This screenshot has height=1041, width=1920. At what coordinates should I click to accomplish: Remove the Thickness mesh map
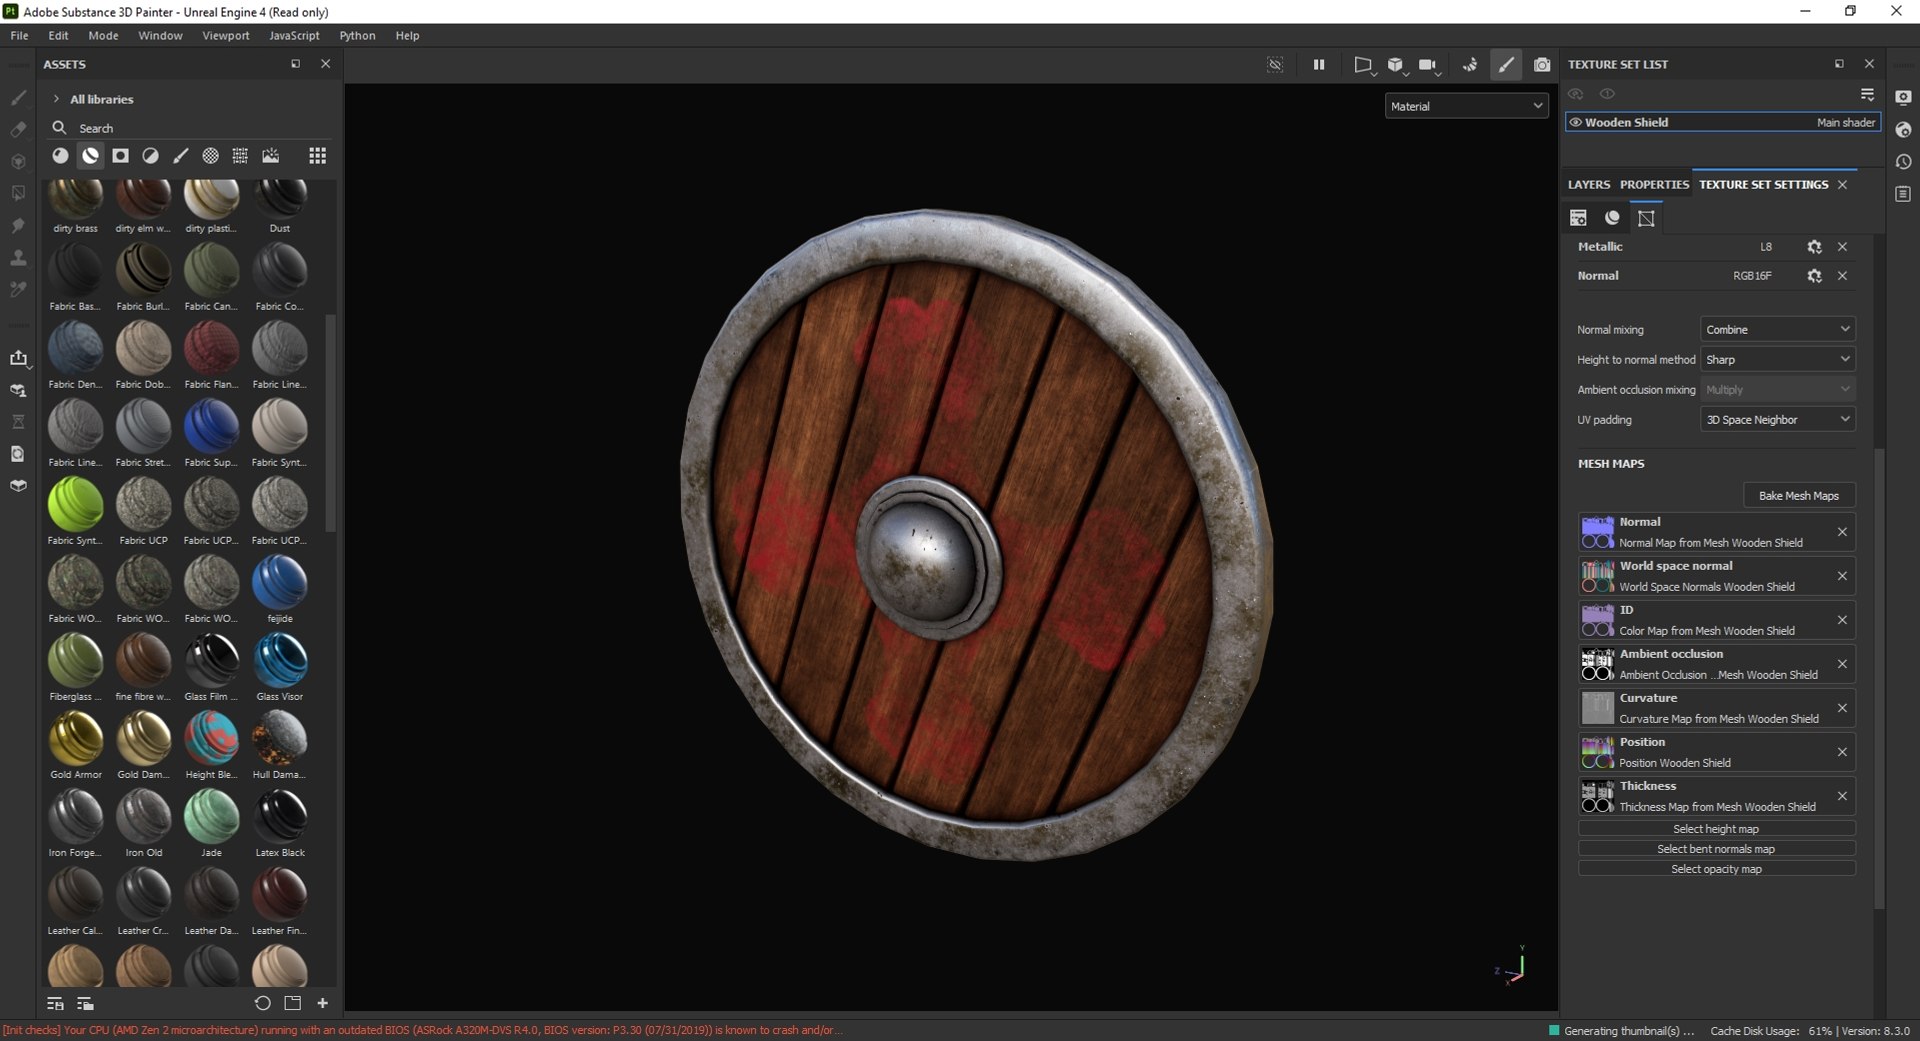pos(1842,796)
